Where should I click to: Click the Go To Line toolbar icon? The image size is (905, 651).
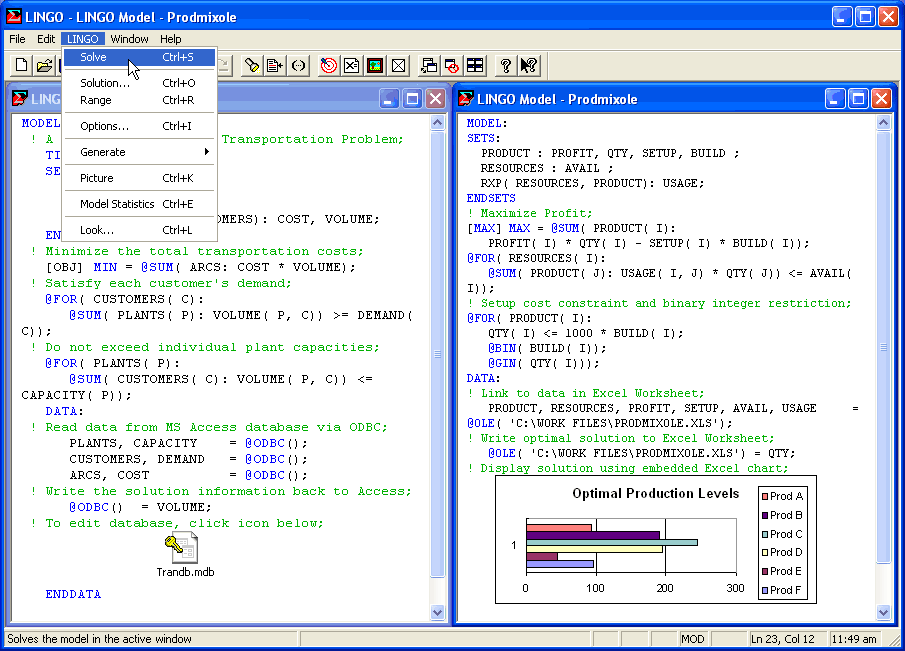(x=276, y=65)
